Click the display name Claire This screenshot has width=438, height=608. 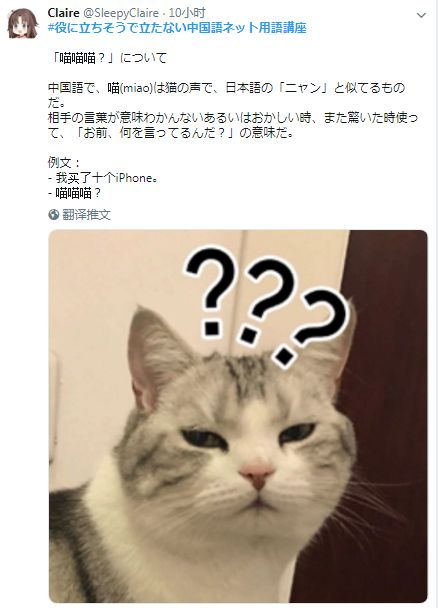[64, 13]
